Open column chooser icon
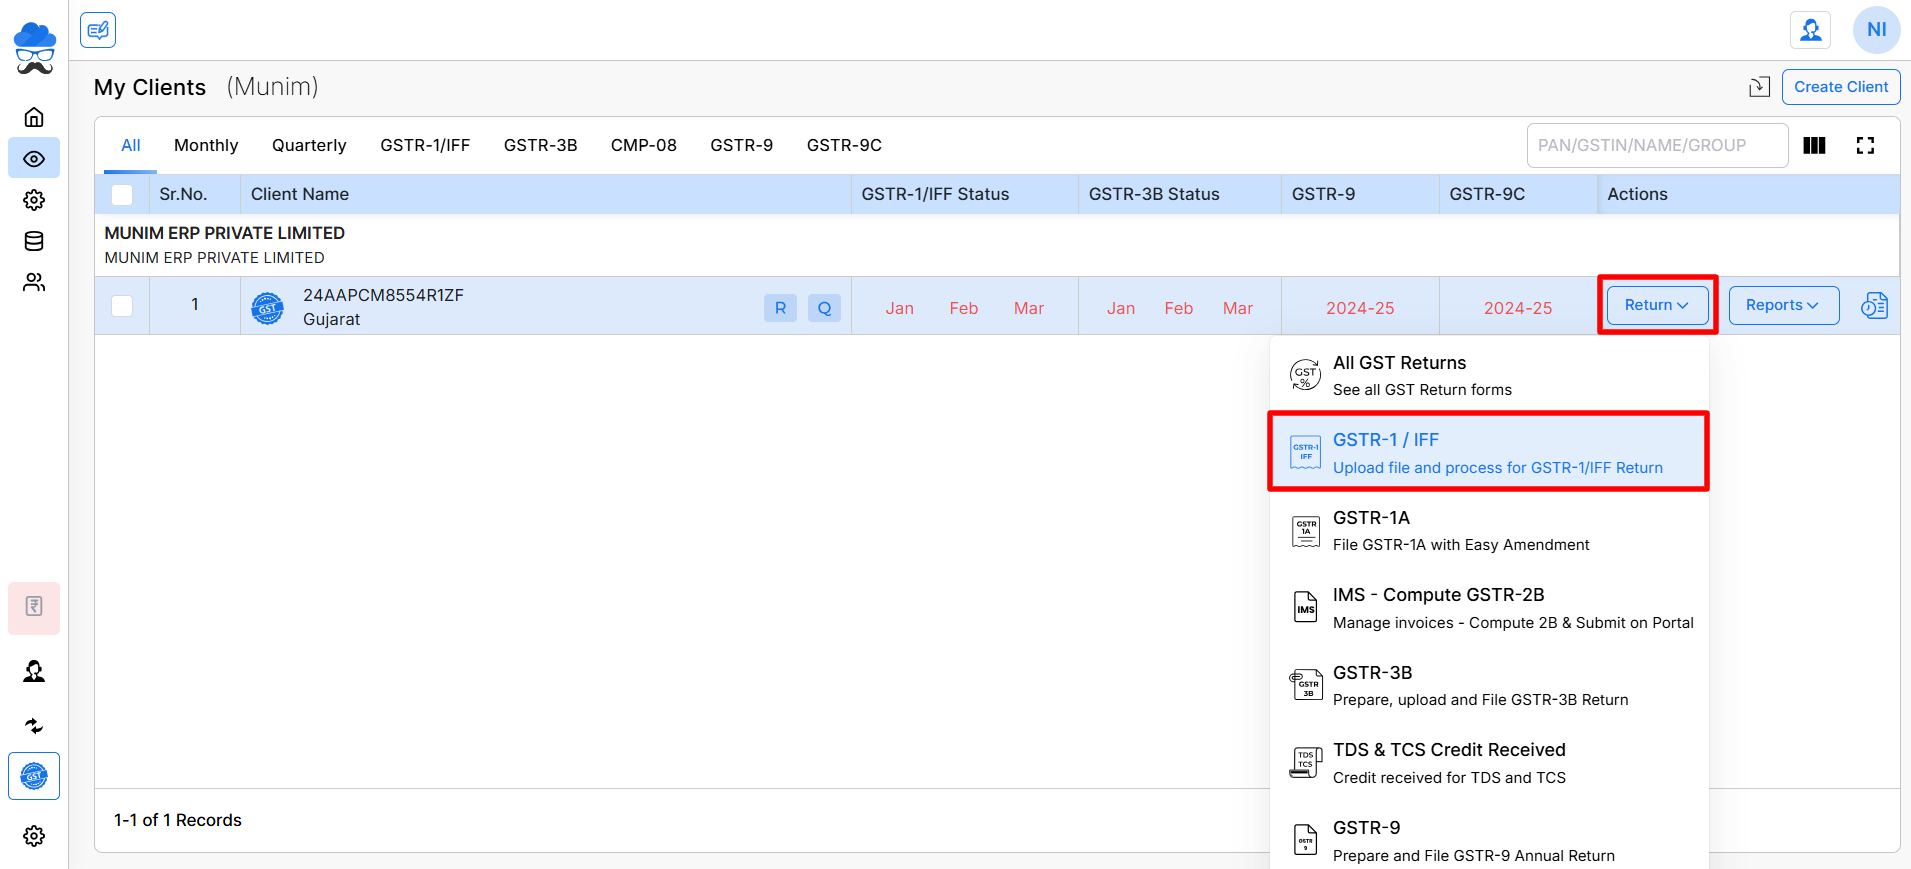 1814,146
